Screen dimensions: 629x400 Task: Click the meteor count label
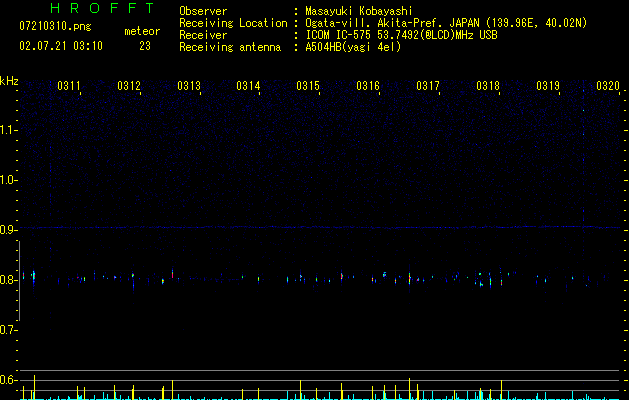pyautogui.click(x=142, y=31)
